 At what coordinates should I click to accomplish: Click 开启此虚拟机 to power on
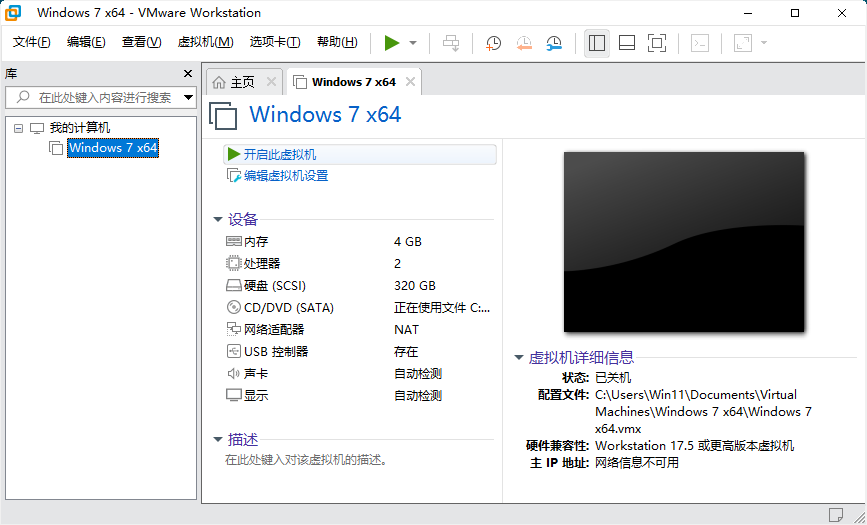tap(360, 154)
